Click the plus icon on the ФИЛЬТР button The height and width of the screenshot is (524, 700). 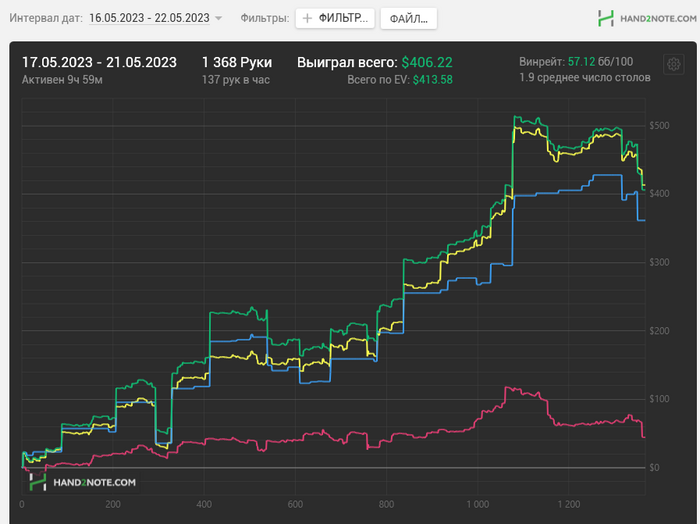tap(307, 18)
